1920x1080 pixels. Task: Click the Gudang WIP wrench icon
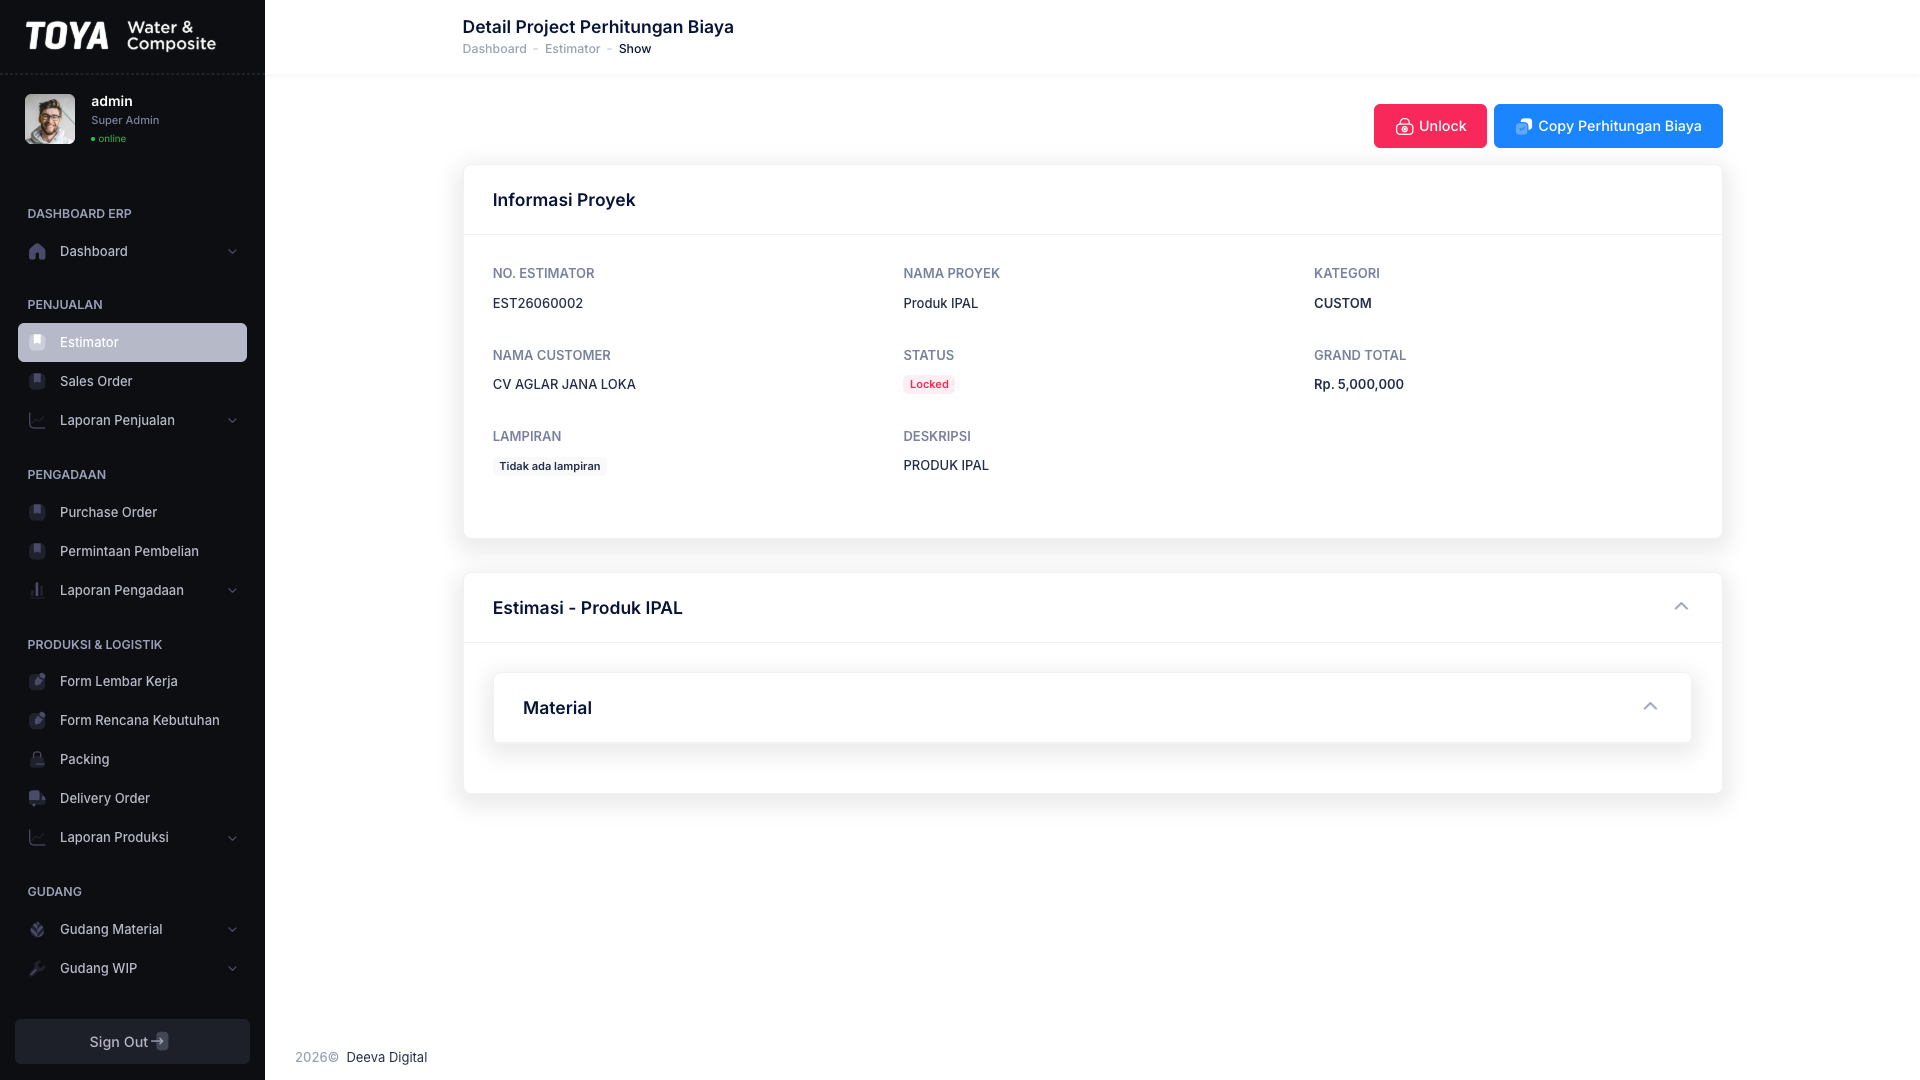pos(37,969)
